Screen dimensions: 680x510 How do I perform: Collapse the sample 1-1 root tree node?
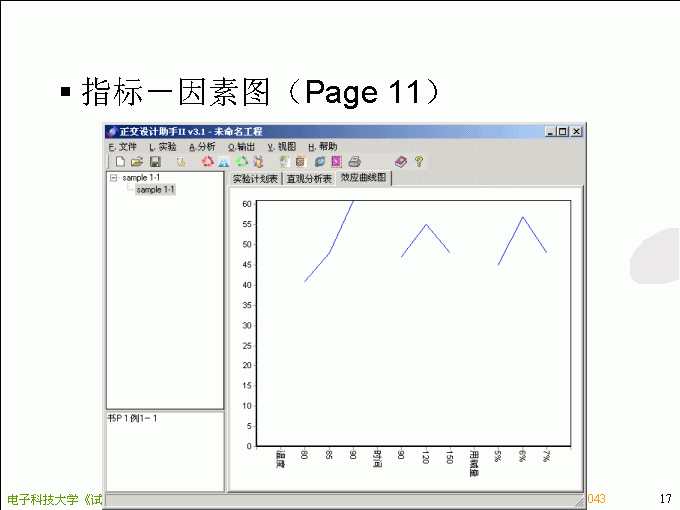(114, 178)
